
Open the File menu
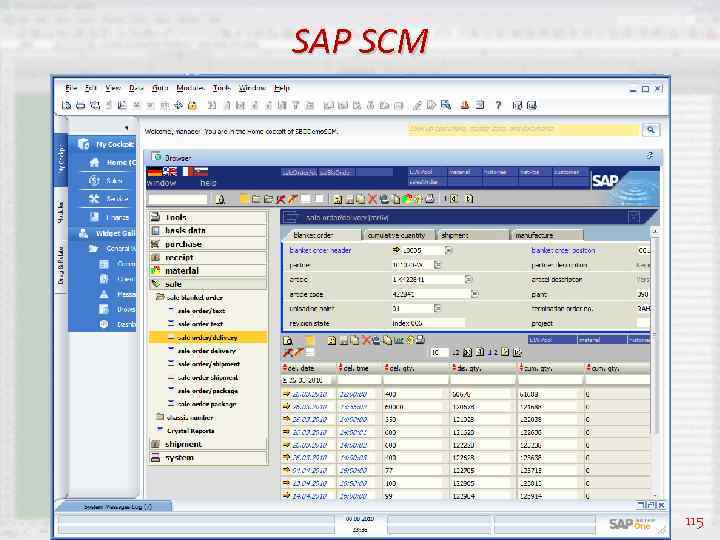coord(71,88)
